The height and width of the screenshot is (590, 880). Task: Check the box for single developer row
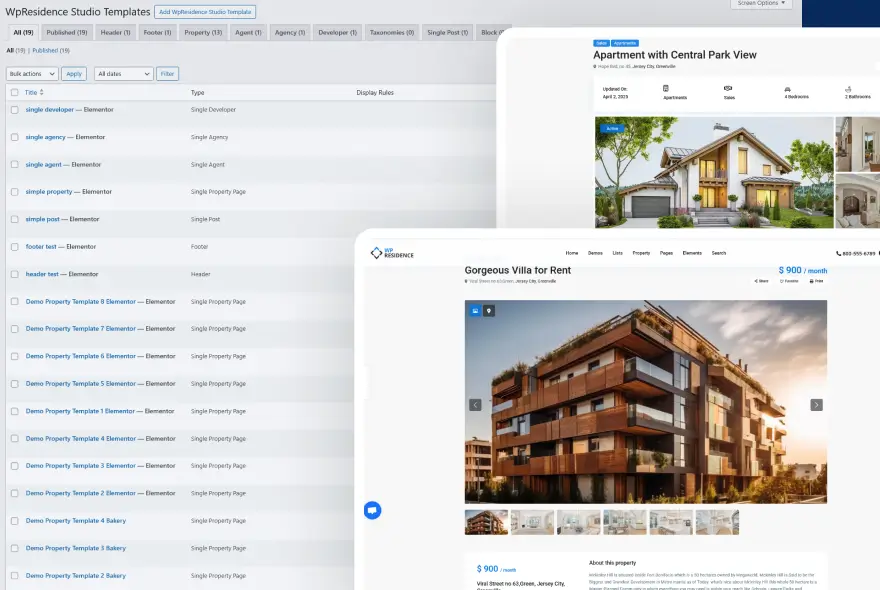[x=15, y=110]
